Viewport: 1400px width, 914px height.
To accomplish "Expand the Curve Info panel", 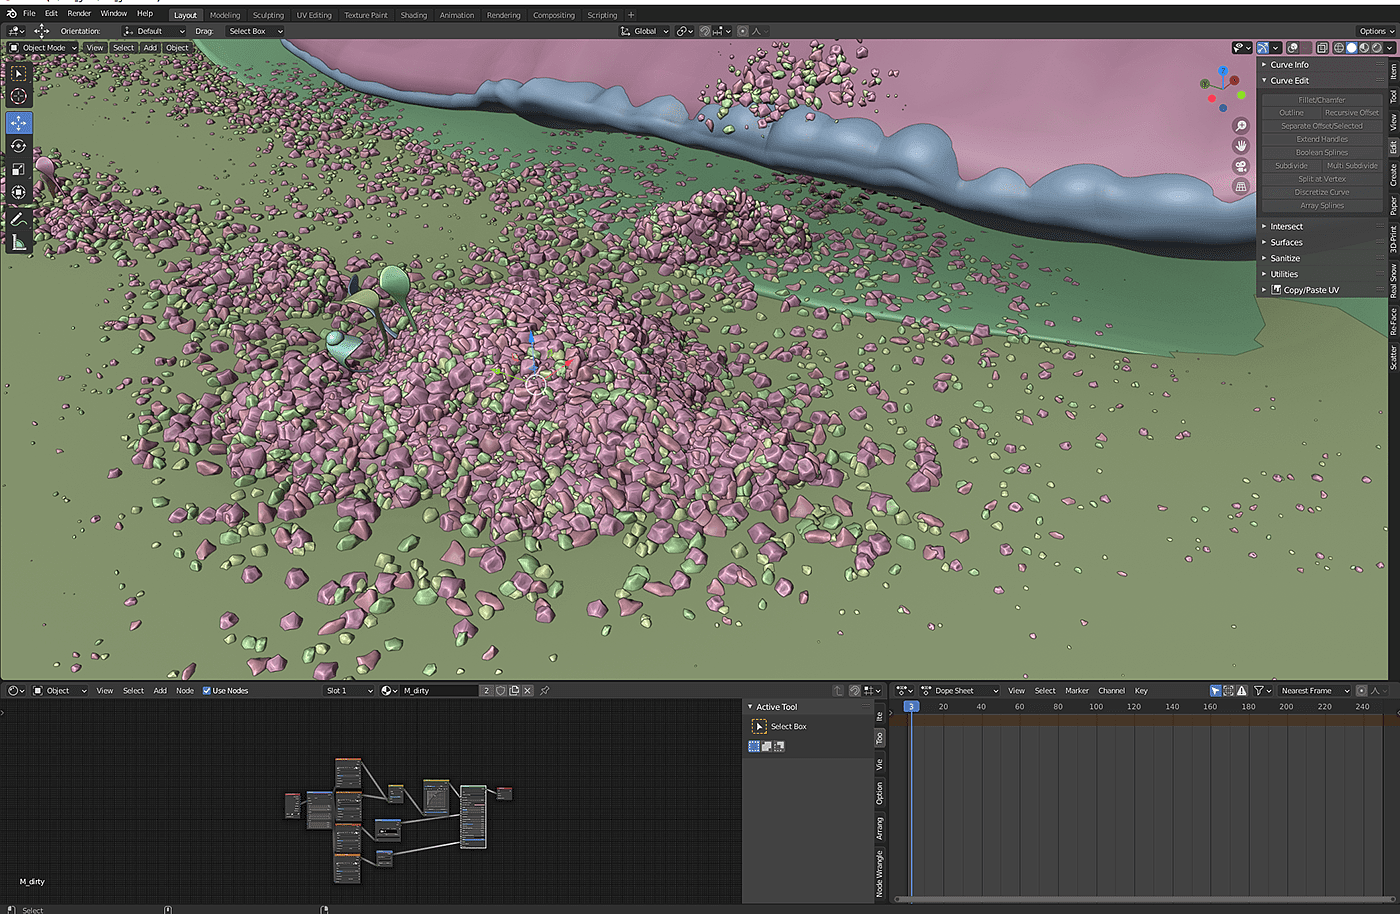I will [1289, 65].
